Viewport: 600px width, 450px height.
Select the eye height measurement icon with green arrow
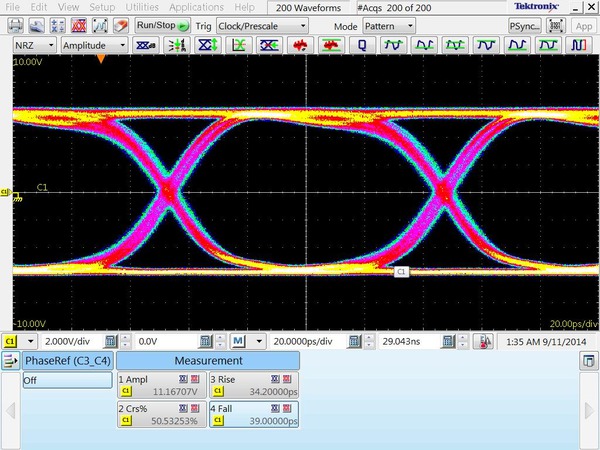pyautogui.click(x=208, y=45)
